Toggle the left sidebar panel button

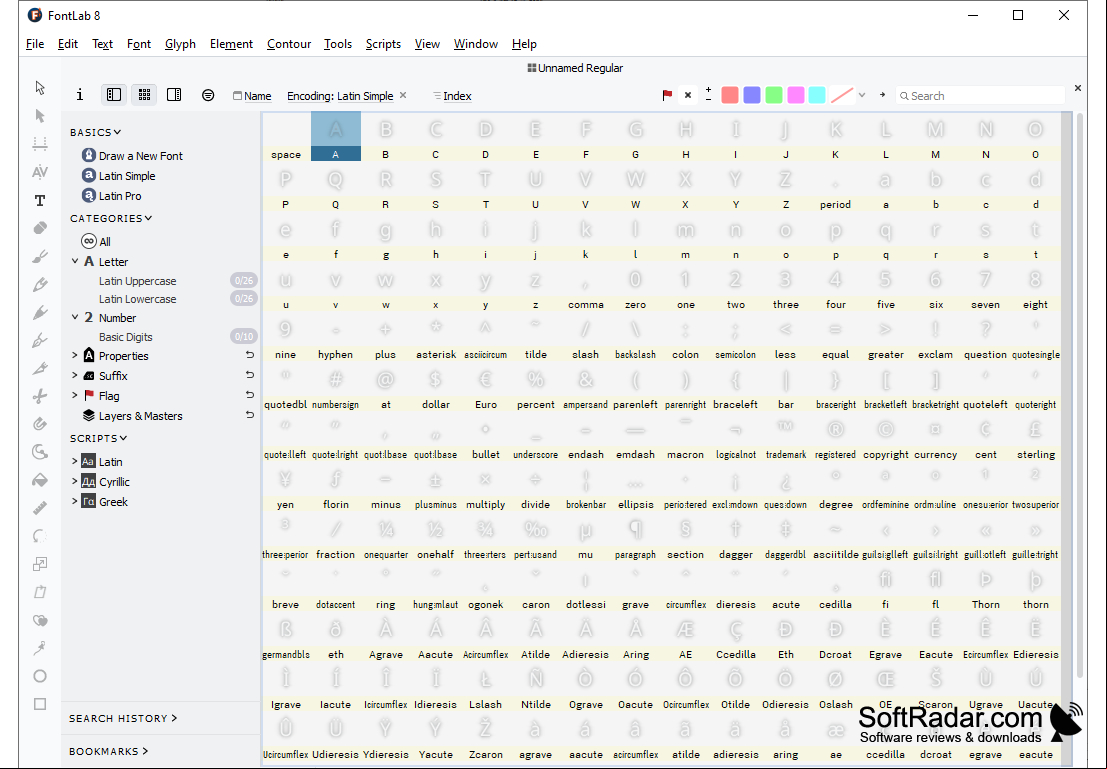pos(114,95)
